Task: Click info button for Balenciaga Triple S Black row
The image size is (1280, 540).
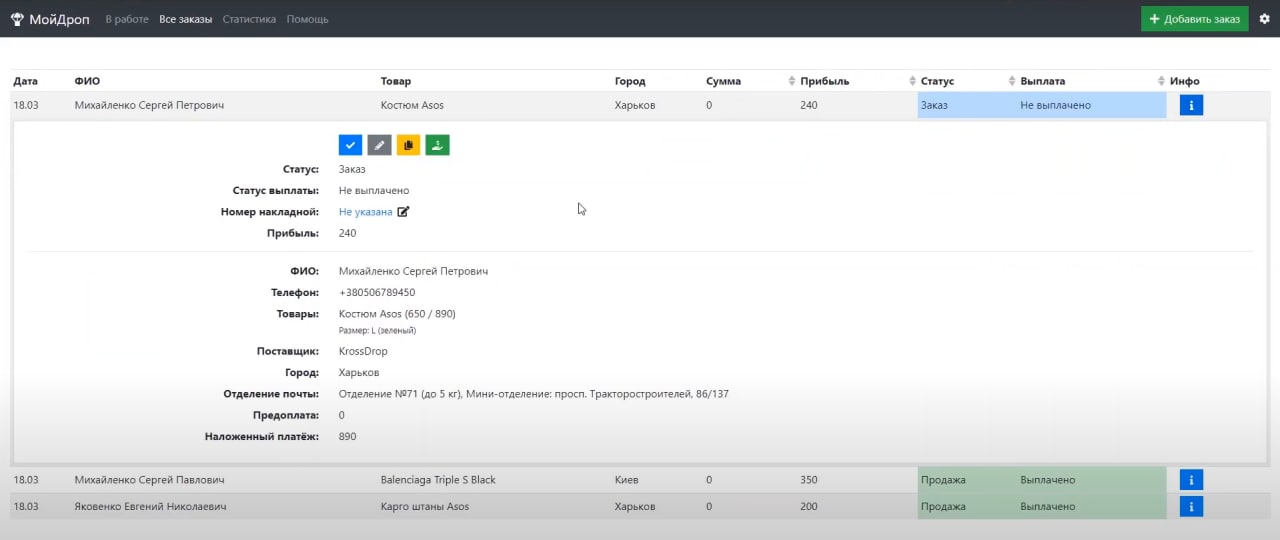Action: (x=1191, y=480)
